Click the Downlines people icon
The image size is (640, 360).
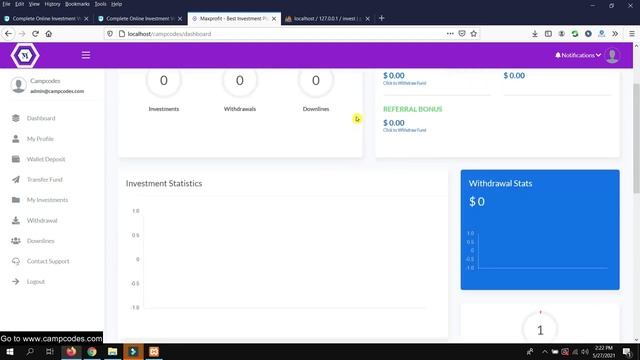(16, 241)
